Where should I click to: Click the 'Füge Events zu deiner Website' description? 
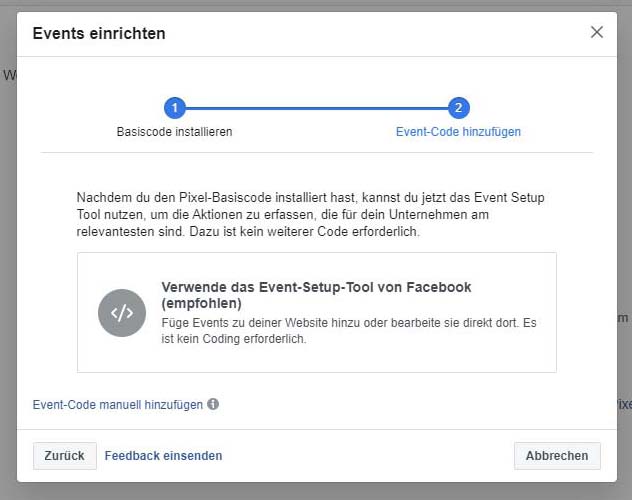tap(349, 330)
